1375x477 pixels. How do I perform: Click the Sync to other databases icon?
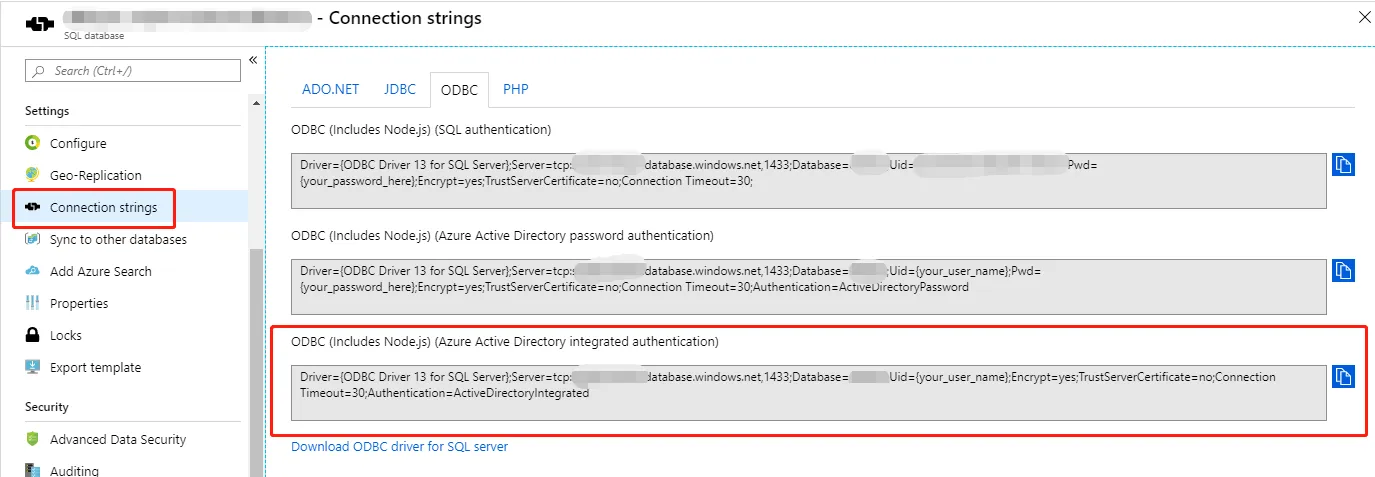(33, 239)
